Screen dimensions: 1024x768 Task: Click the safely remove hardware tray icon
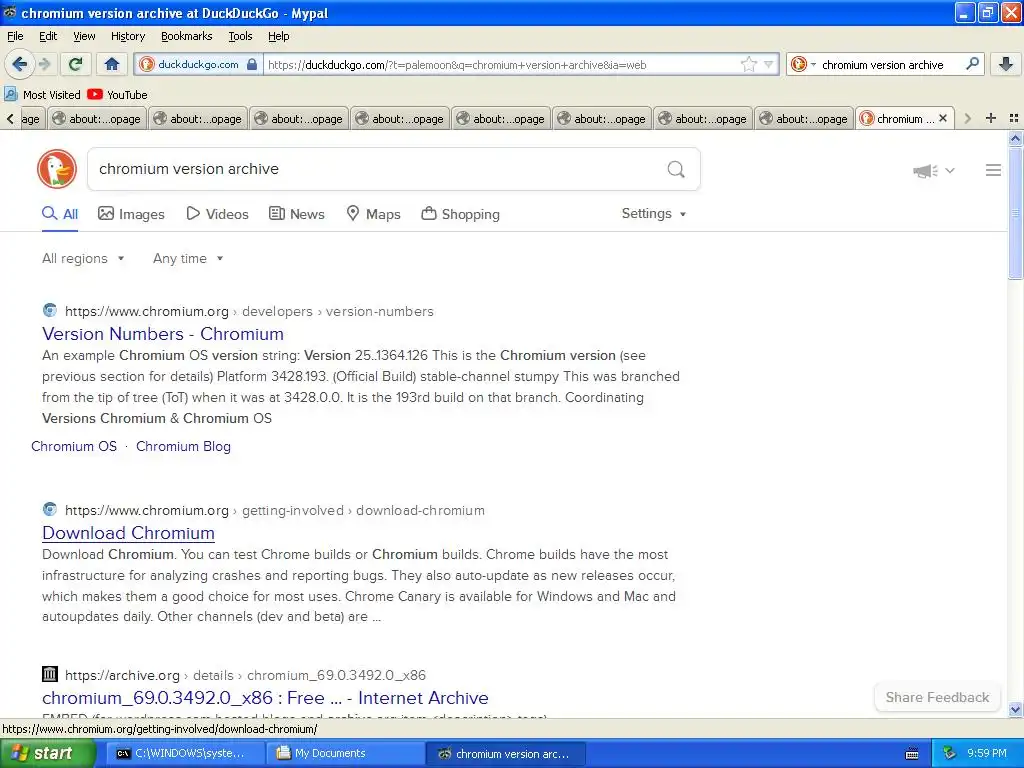click(950, 754)
